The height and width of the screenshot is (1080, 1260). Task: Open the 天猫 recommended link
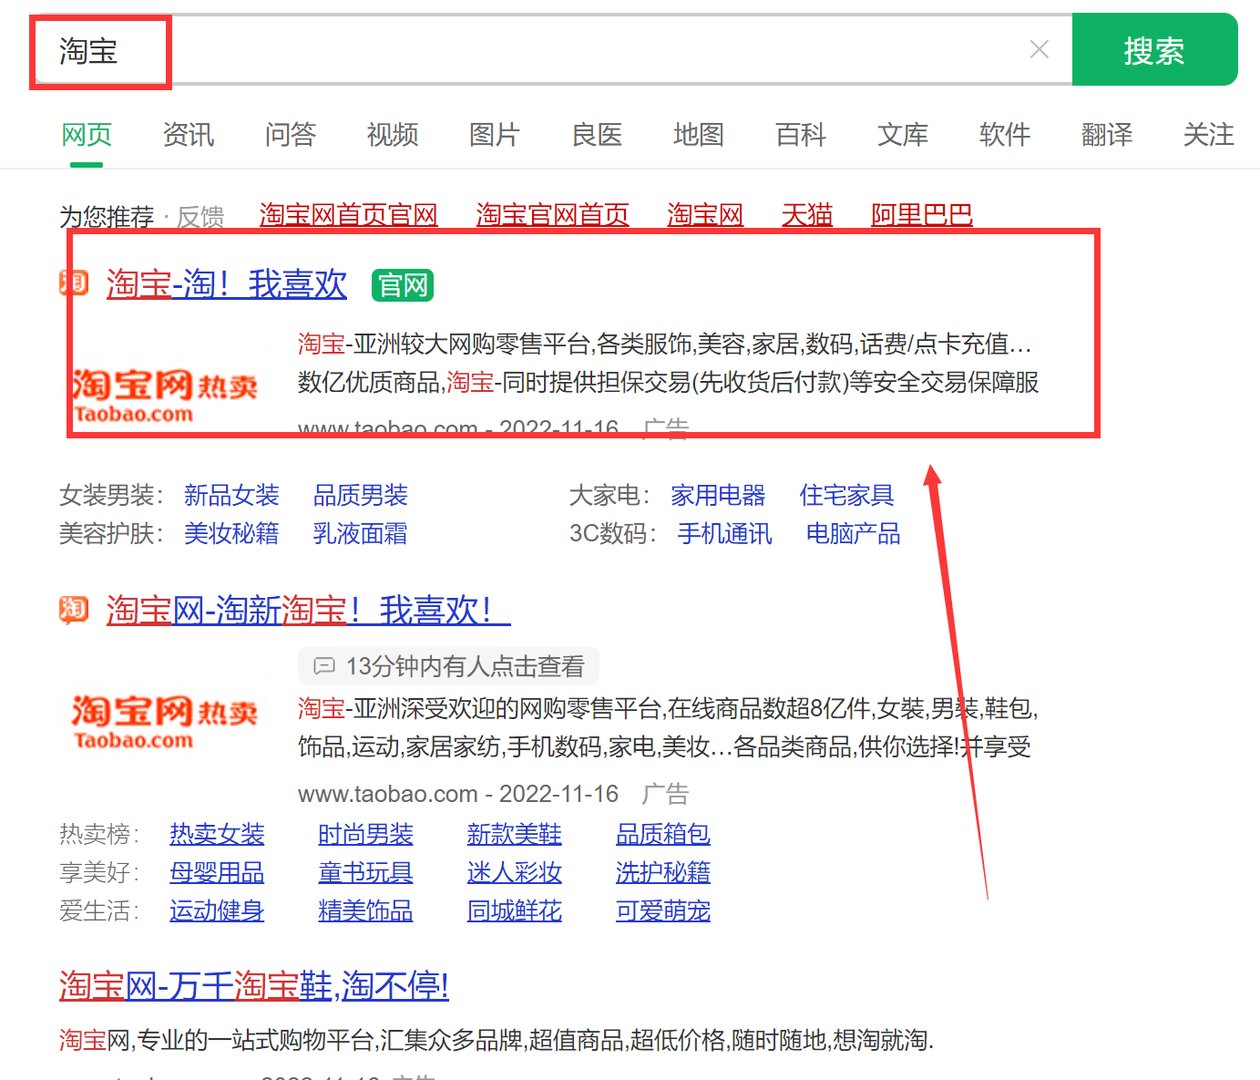pyautogui.click(x=806, y=214)
